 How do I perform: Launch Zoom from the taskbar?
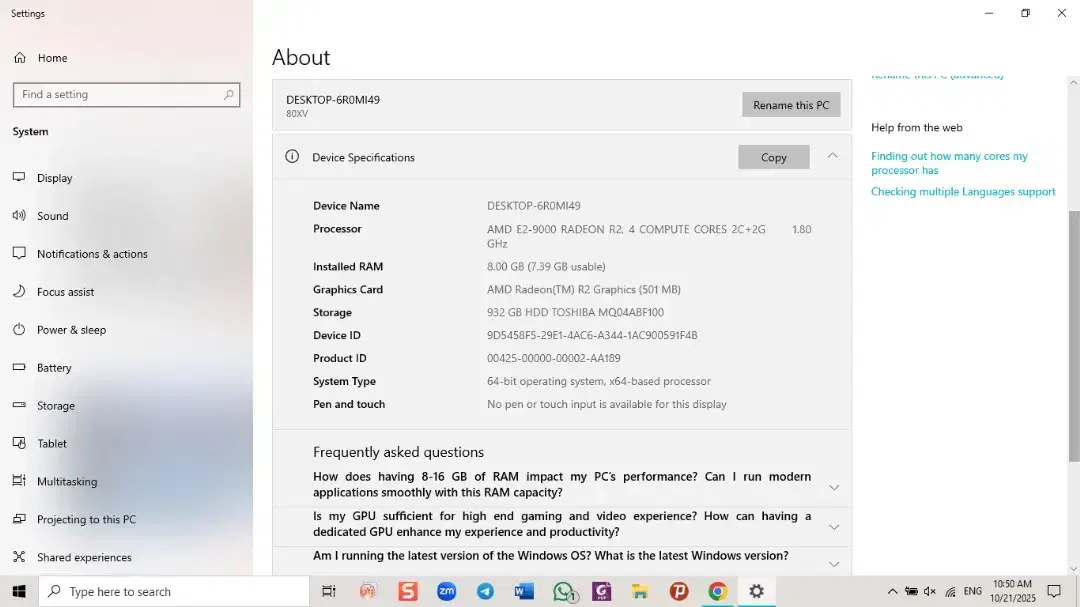446,592
